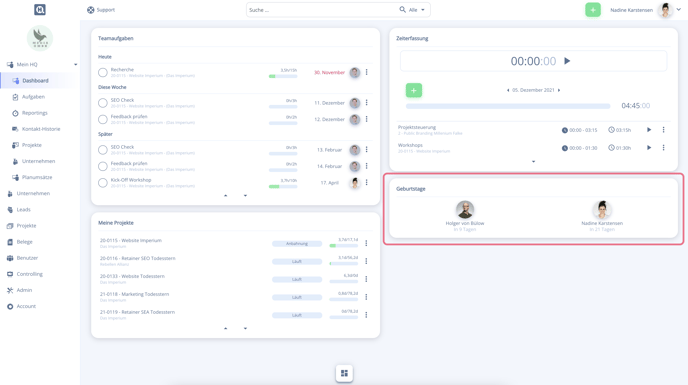The height and width of the screenshot is (385, 688).
Task: Click into the Suche search field
Action: coord(322,10)
